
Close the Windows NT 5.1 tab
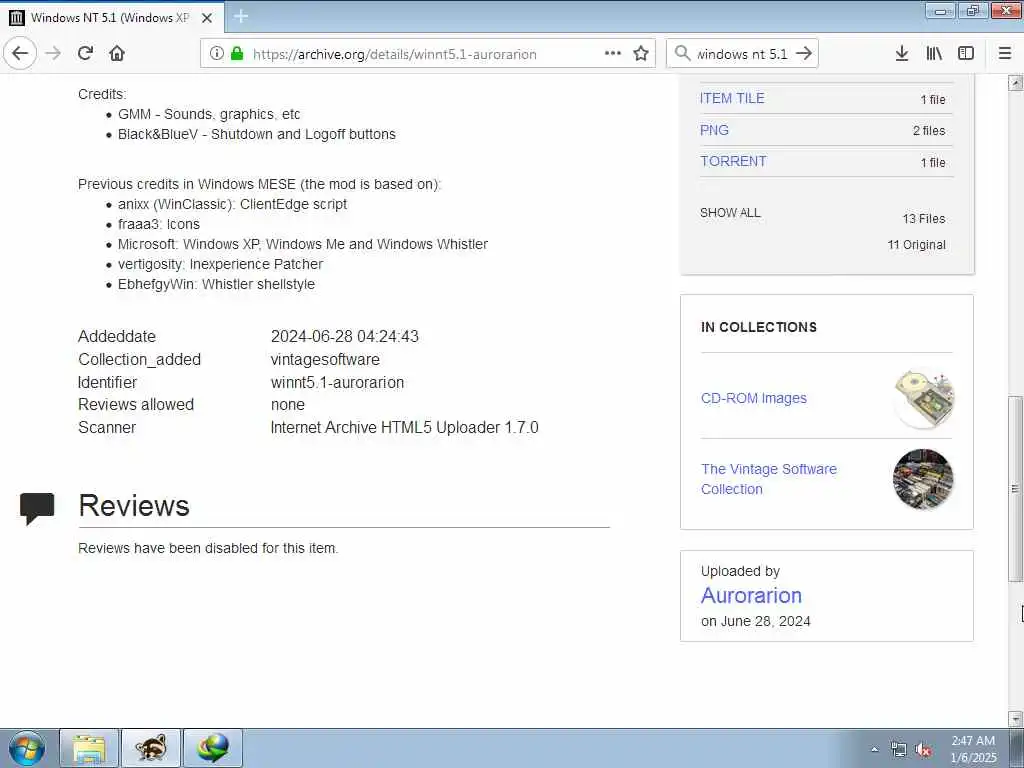coord(207,18)
